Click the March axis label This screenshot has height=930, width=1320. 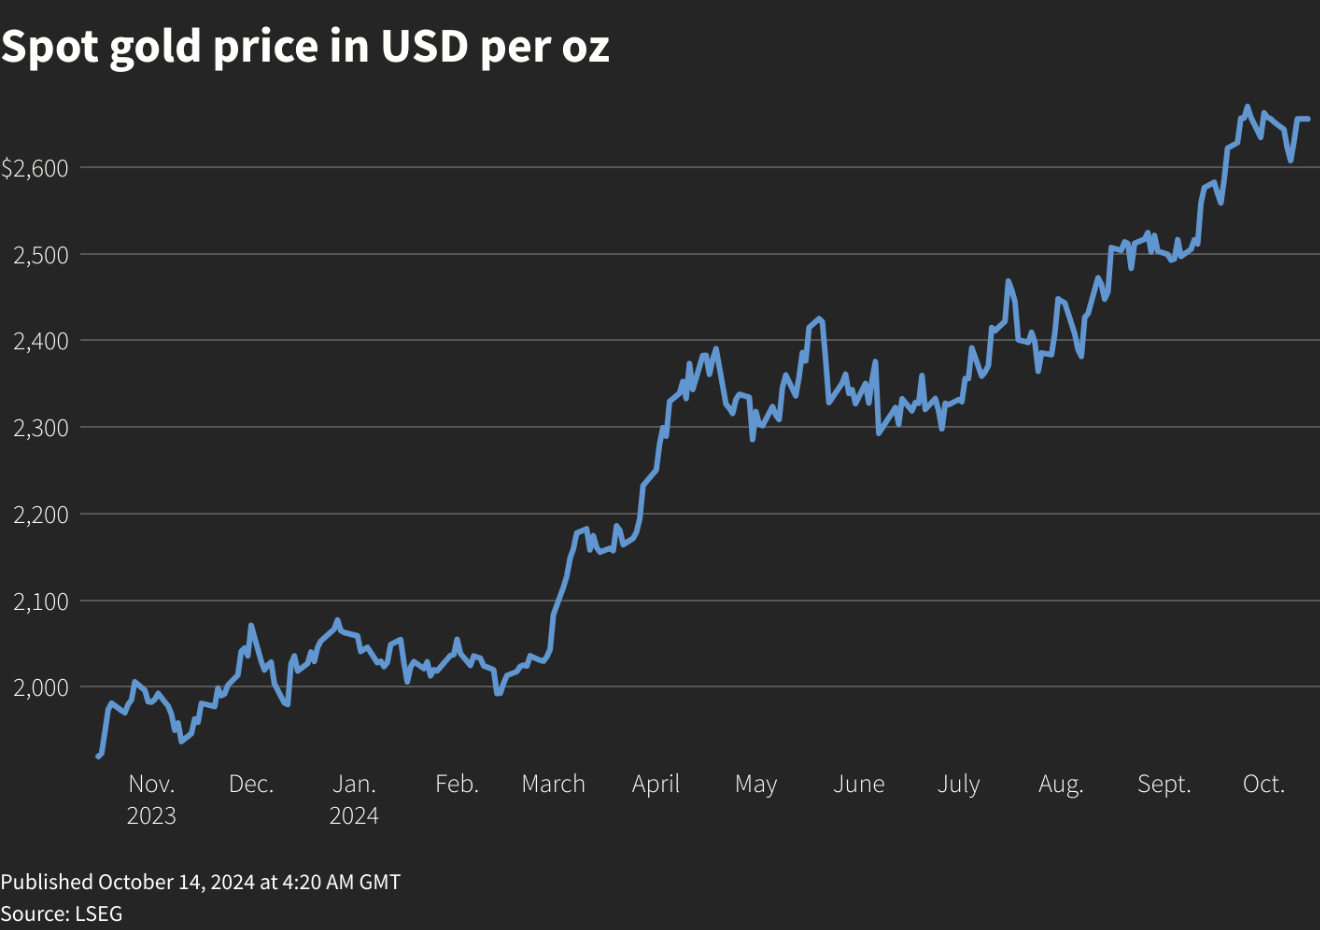pos(553,784)
